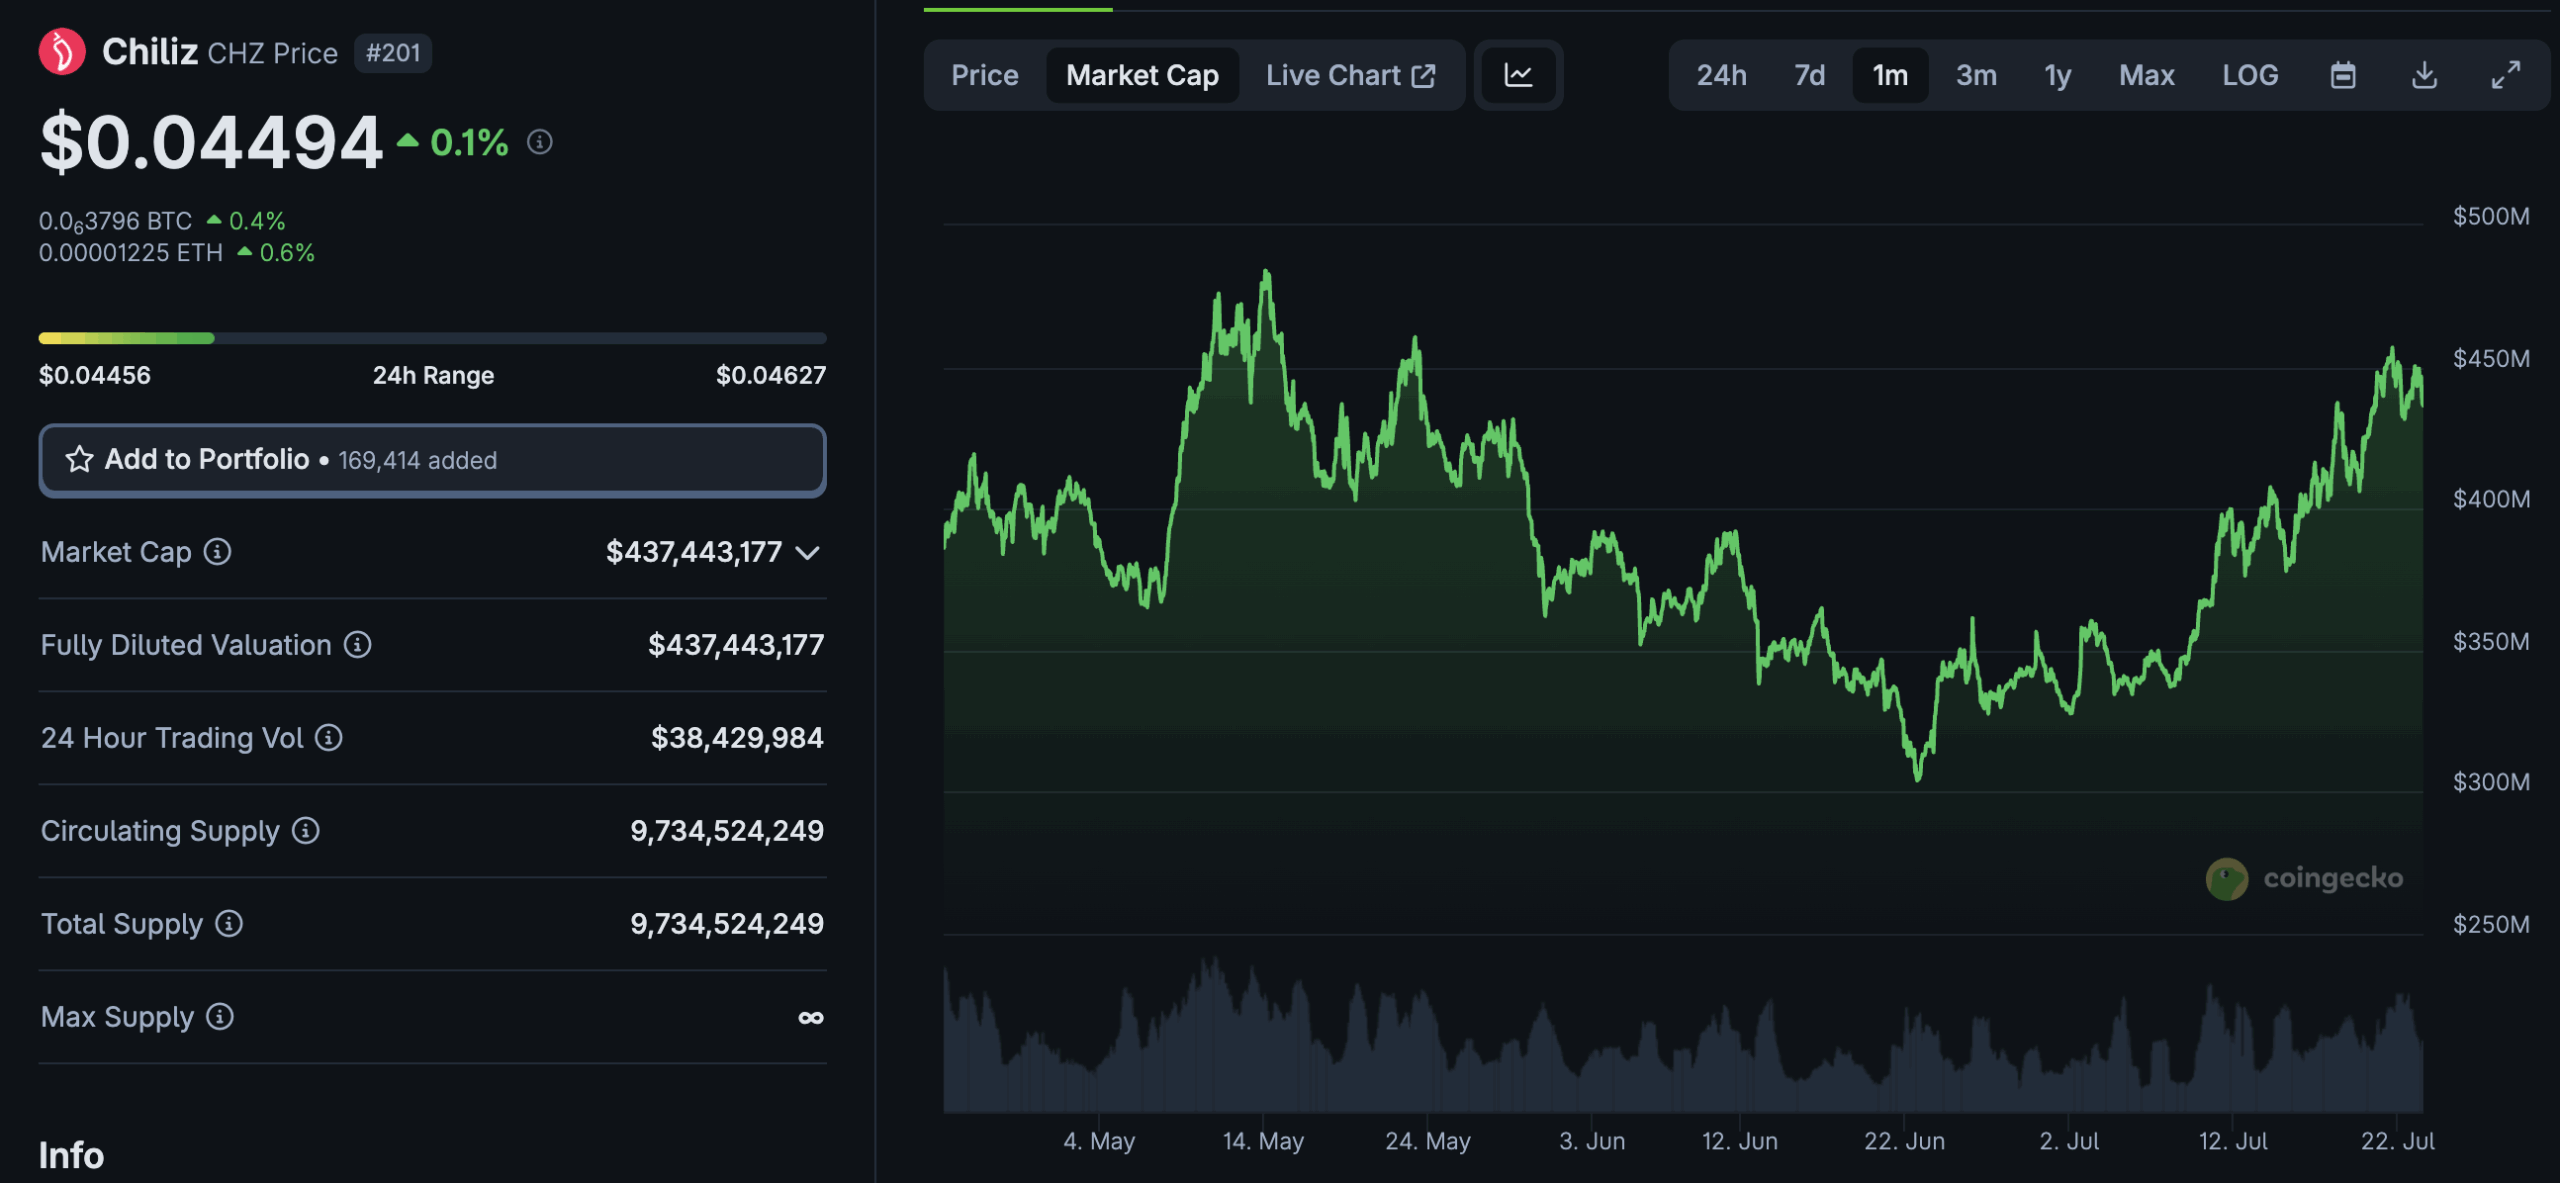Viewport: 2560px width, 1183px height.
Task: Open Live Chart external link
Action: pyautogui.click(x=1350, y=75)
